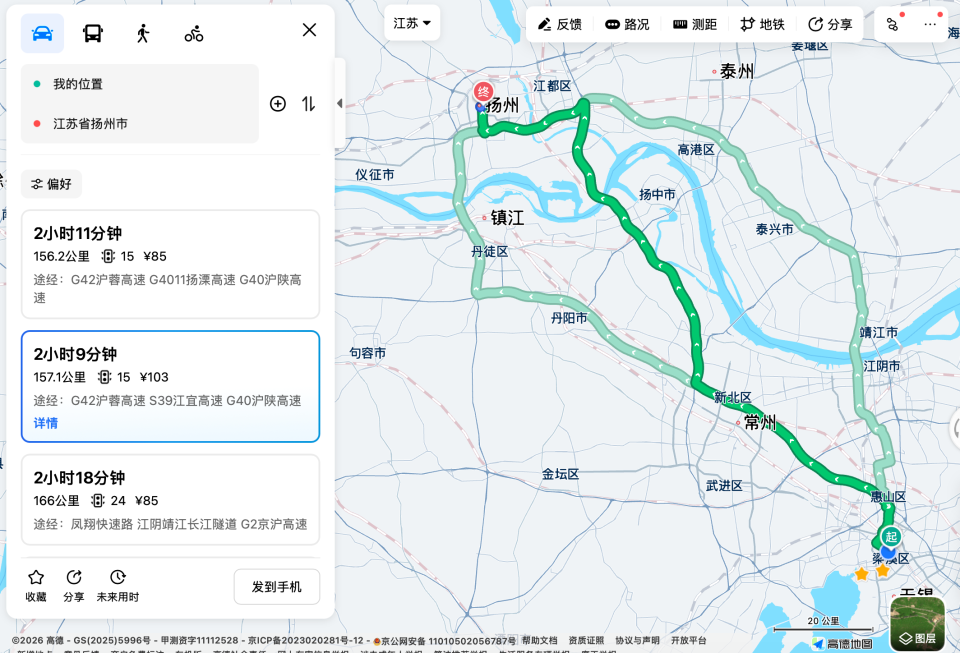Click the 发到手机 button
The height and width of the screenshot is (653, 960).
coord(277,587)
